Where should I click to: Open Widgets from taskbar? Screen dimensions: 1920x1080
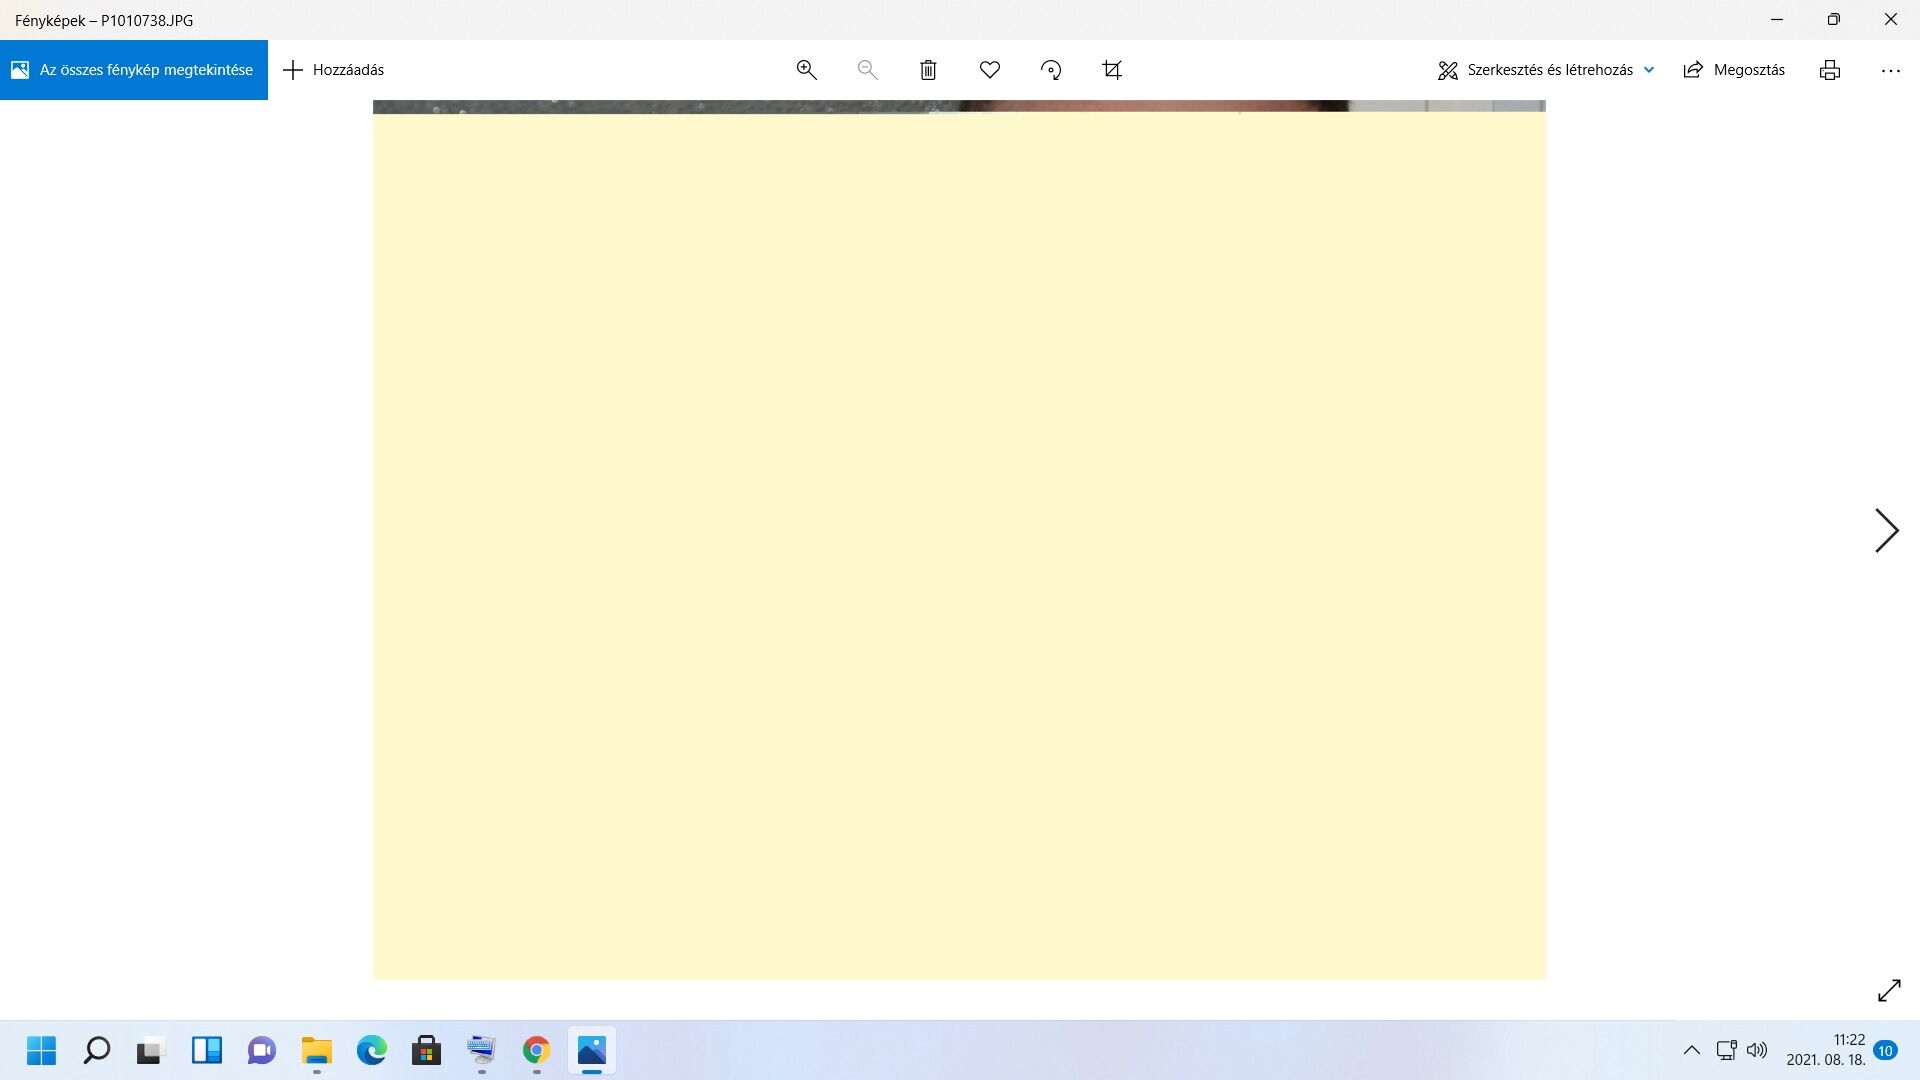click(206, 1051)
